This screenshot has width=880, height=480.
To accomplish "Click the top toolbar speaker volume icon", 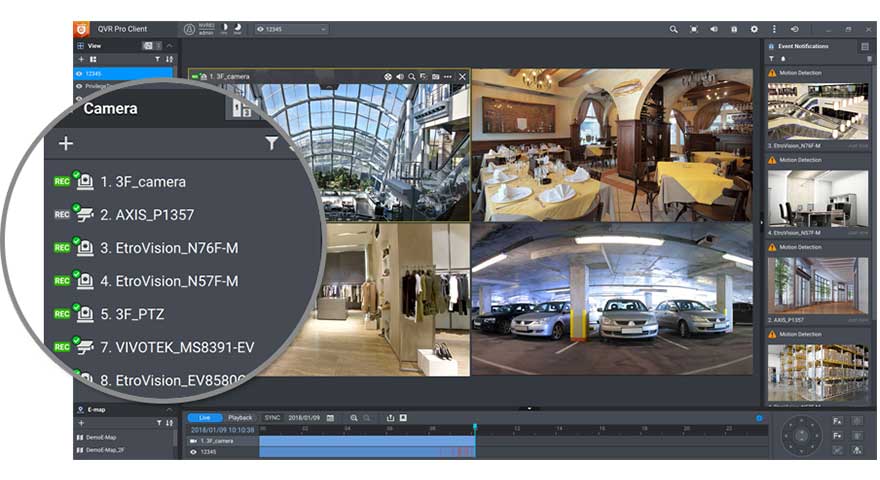I will 714,29.
